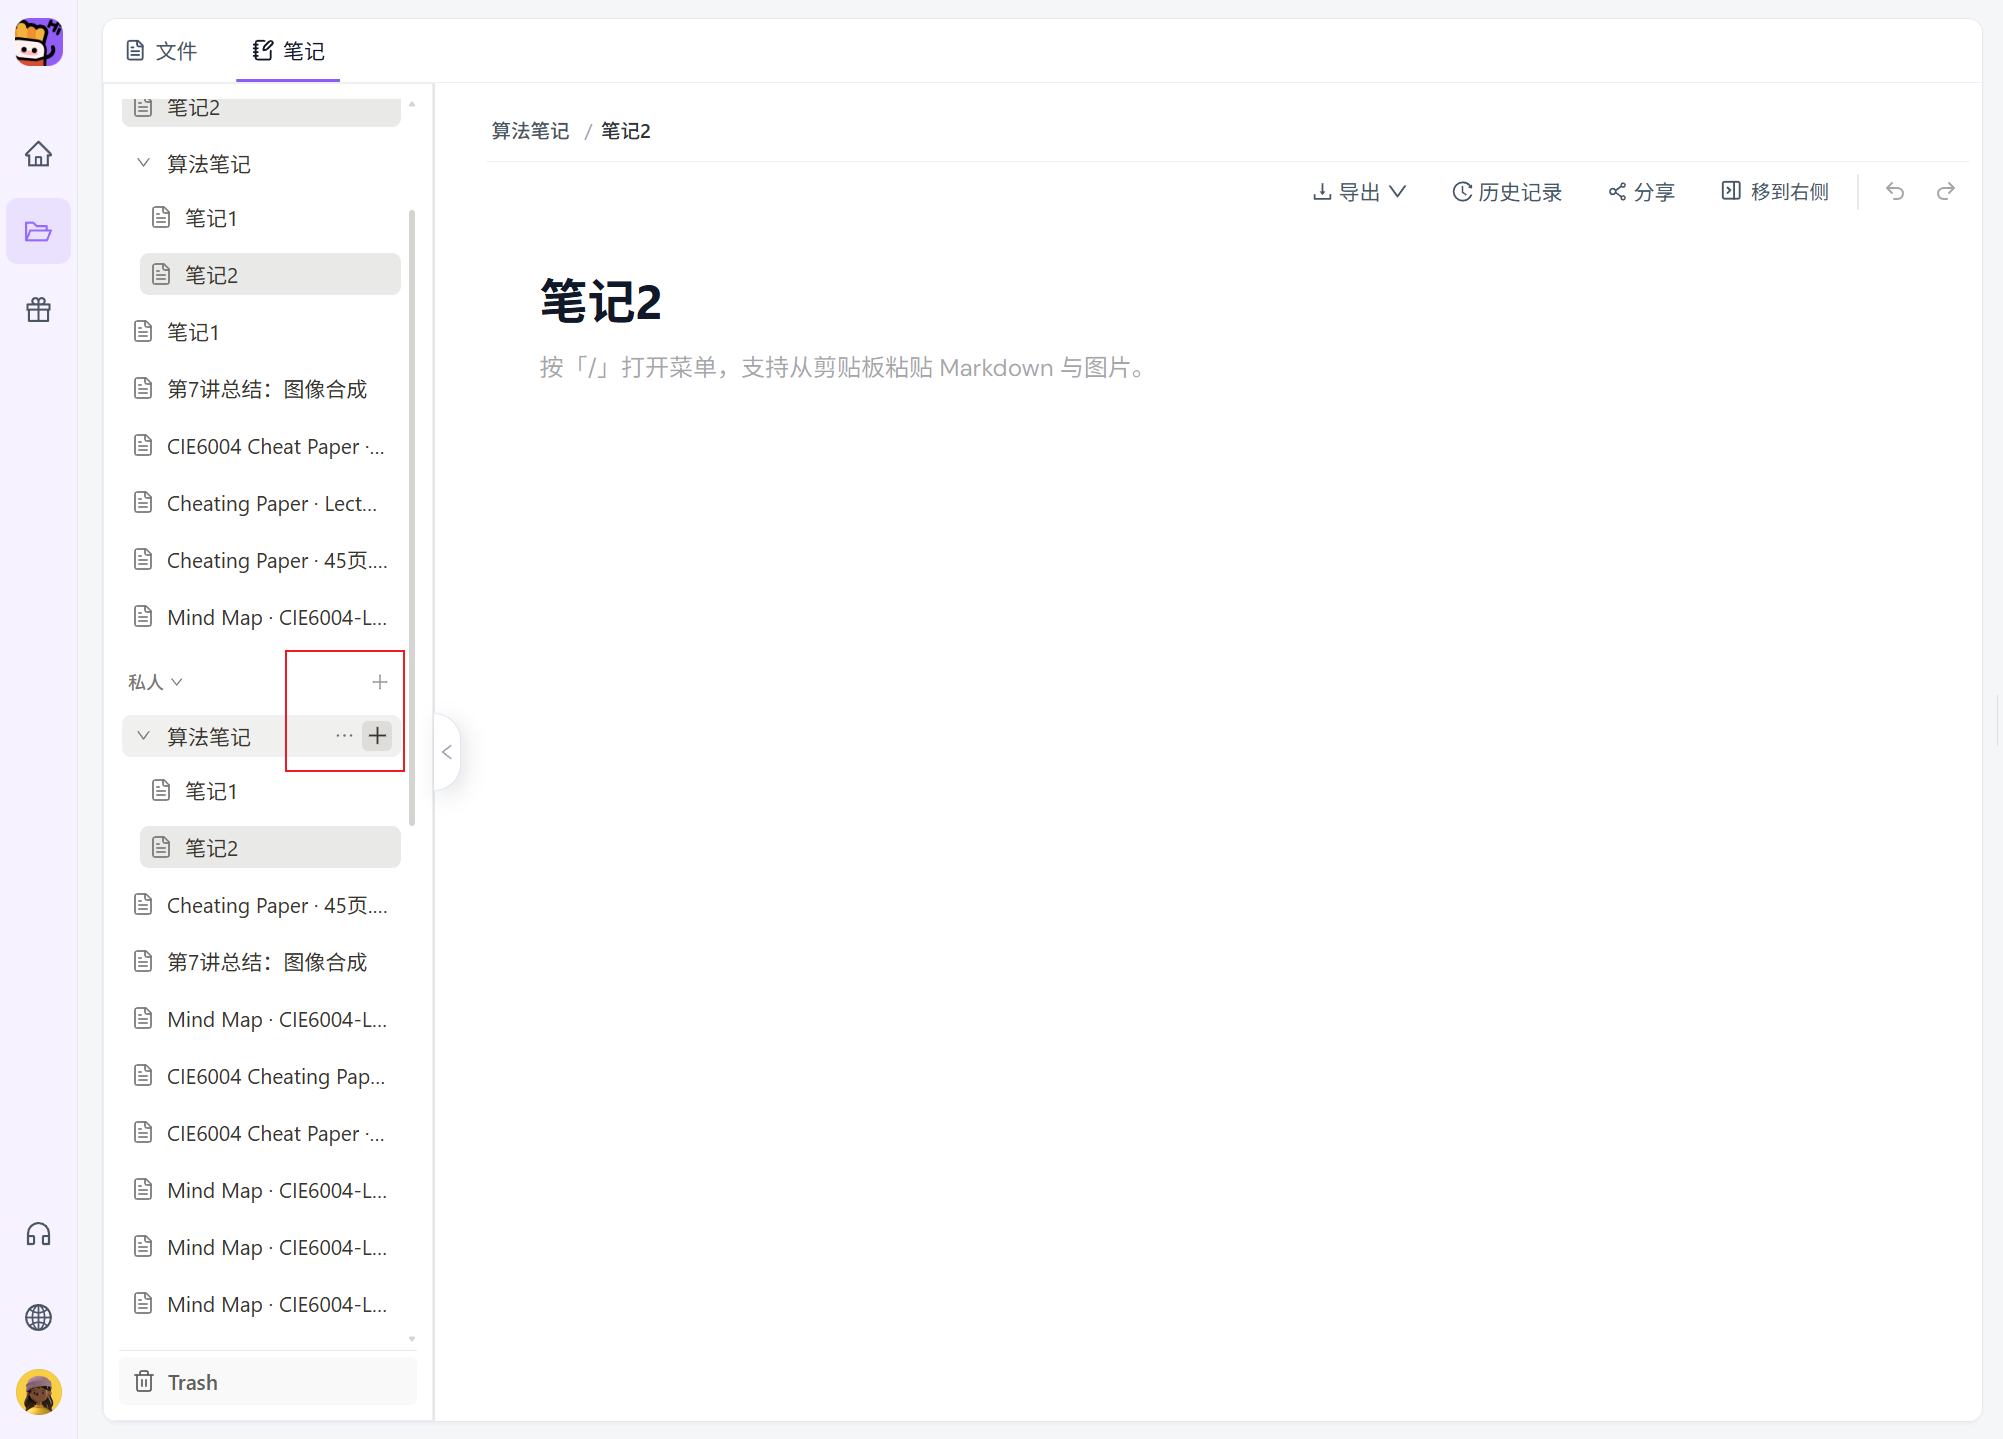Click 笔记2 in the breadcrumb

[x=626, y=131]
